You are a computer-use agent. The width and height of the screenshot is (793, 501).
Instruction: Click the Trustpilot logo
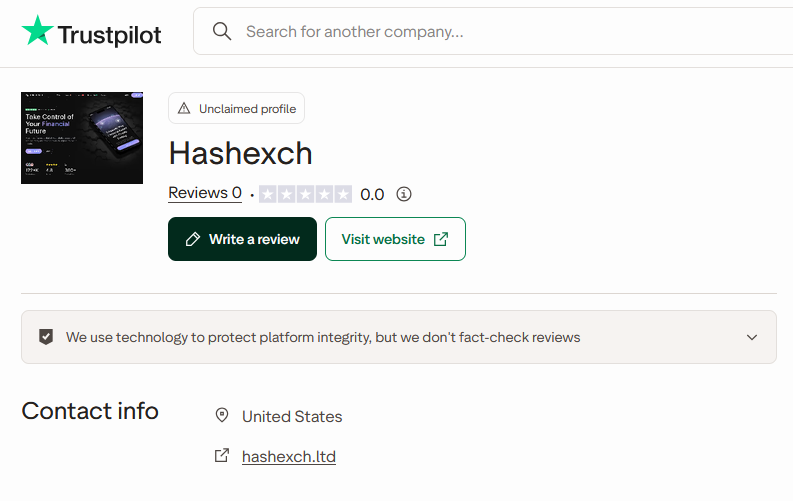coord(91,31)
